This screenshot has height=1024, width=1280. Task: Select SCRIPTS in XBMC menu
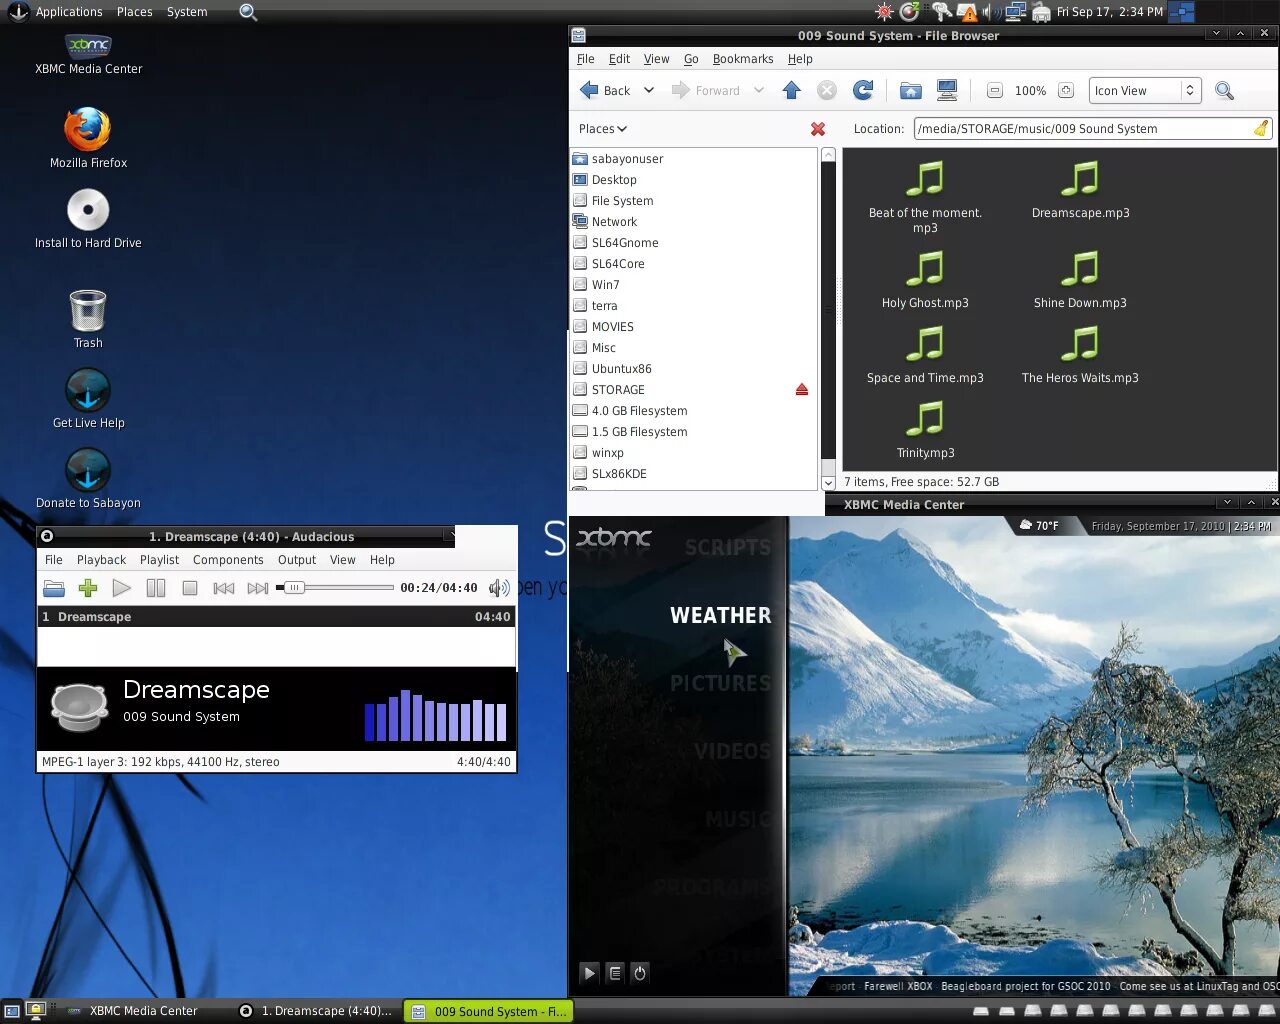click(x=728, y=548)
